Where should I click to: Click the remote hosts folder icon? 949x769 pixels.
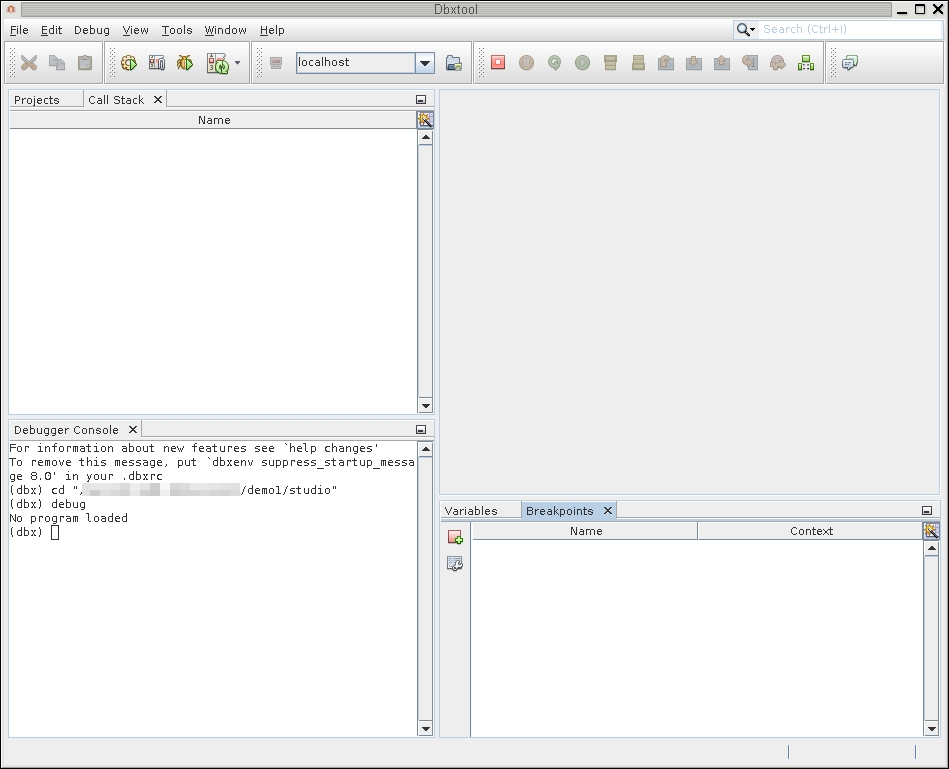454,62
